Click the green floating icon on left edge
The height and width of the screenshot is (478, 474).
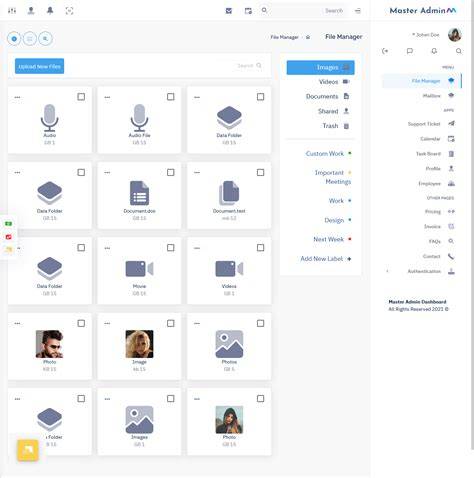click(x=9, y=224)
